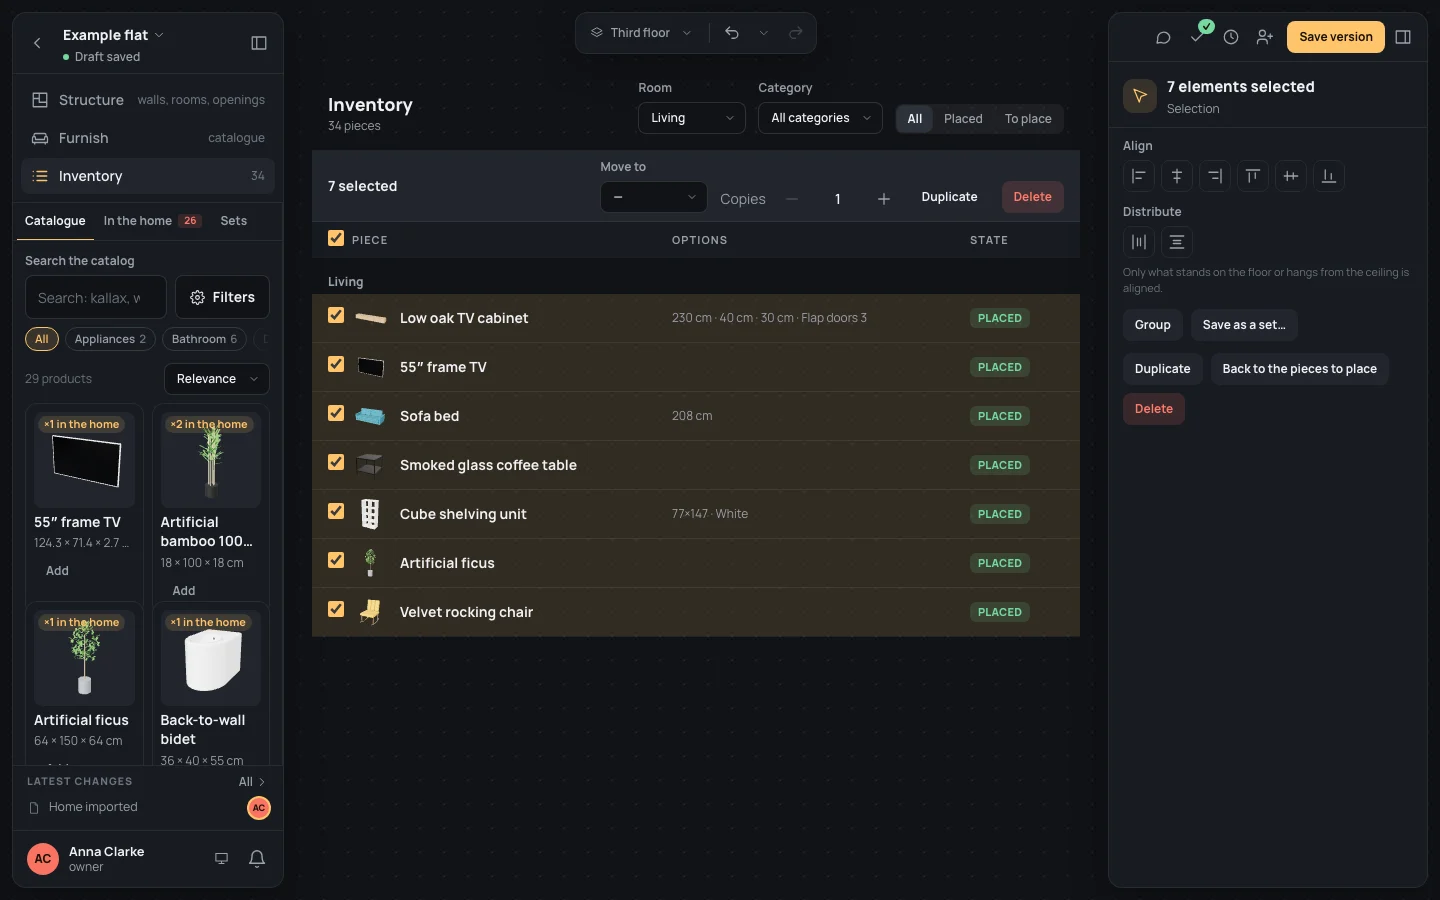1440x900 pixels.
Task: Click the checkmark icon with the green badge
Action: pyautogui.click(x=1198, y=36)
